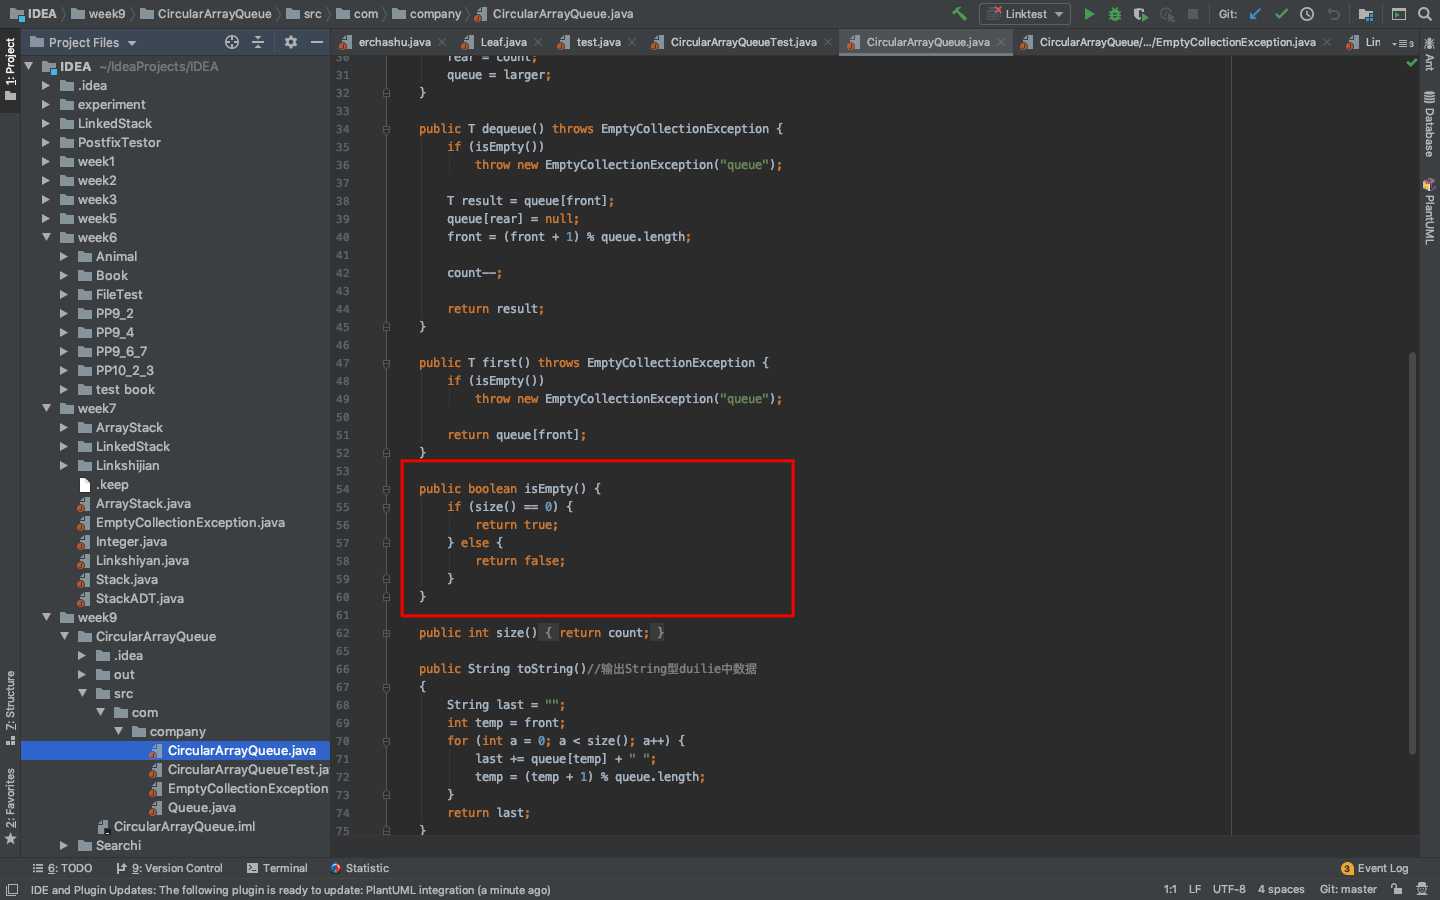Collapse the week6 folder
This screenshot has height=900, width=1440.
click(x=46, y=237)
